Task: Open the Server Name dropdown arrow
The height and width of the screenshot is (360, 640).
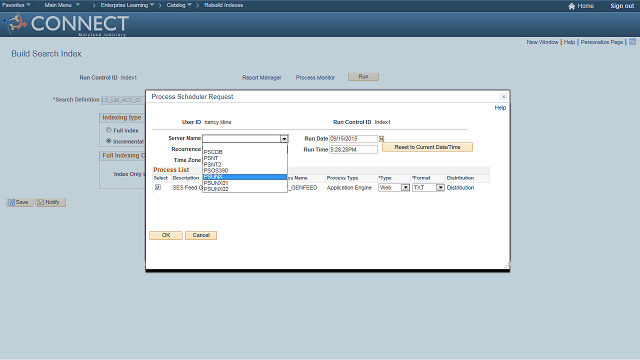Action: pyautogui.click(x=284, y=139)
